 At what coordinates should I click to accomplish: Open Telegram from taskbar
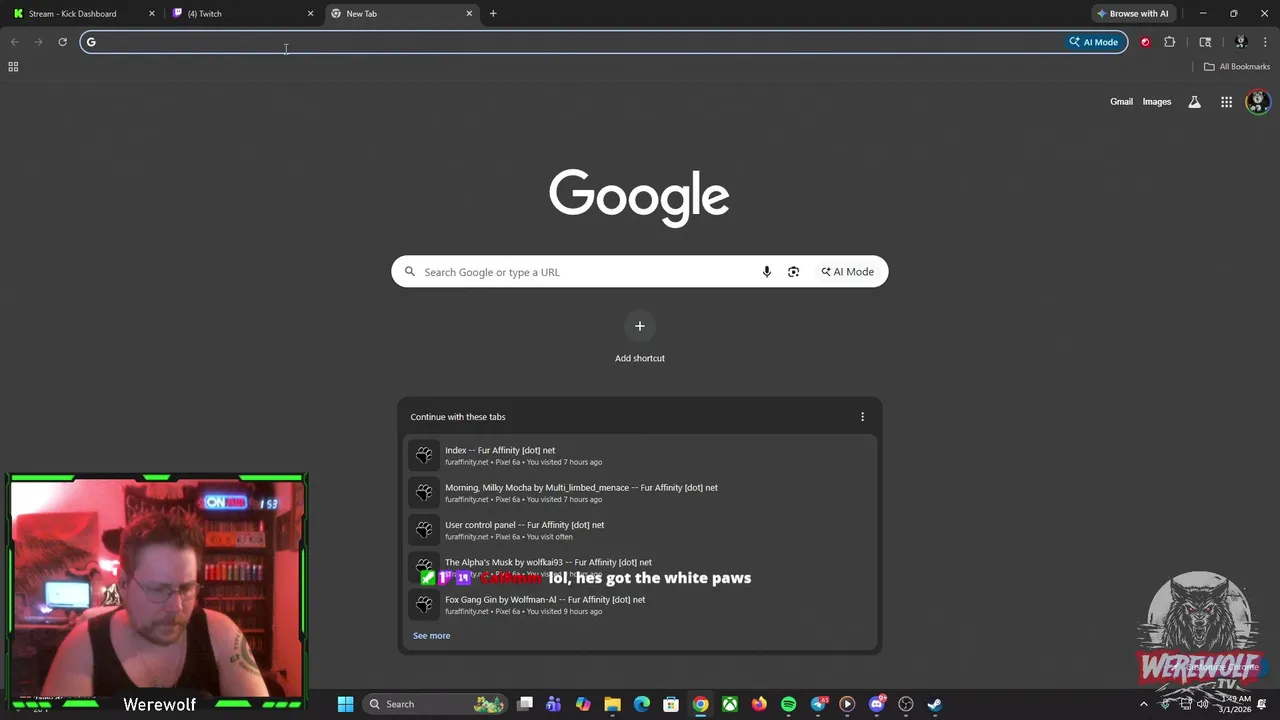tap(818, 704)
